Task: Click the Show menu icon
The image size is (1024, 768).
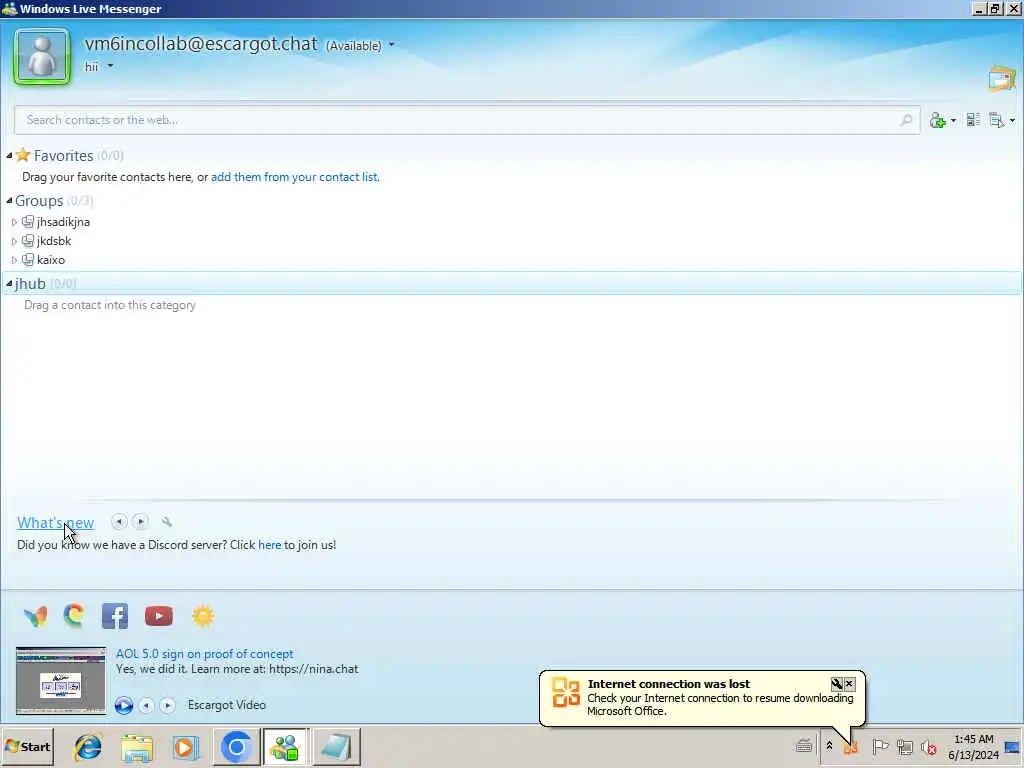Action: (997, 120)
